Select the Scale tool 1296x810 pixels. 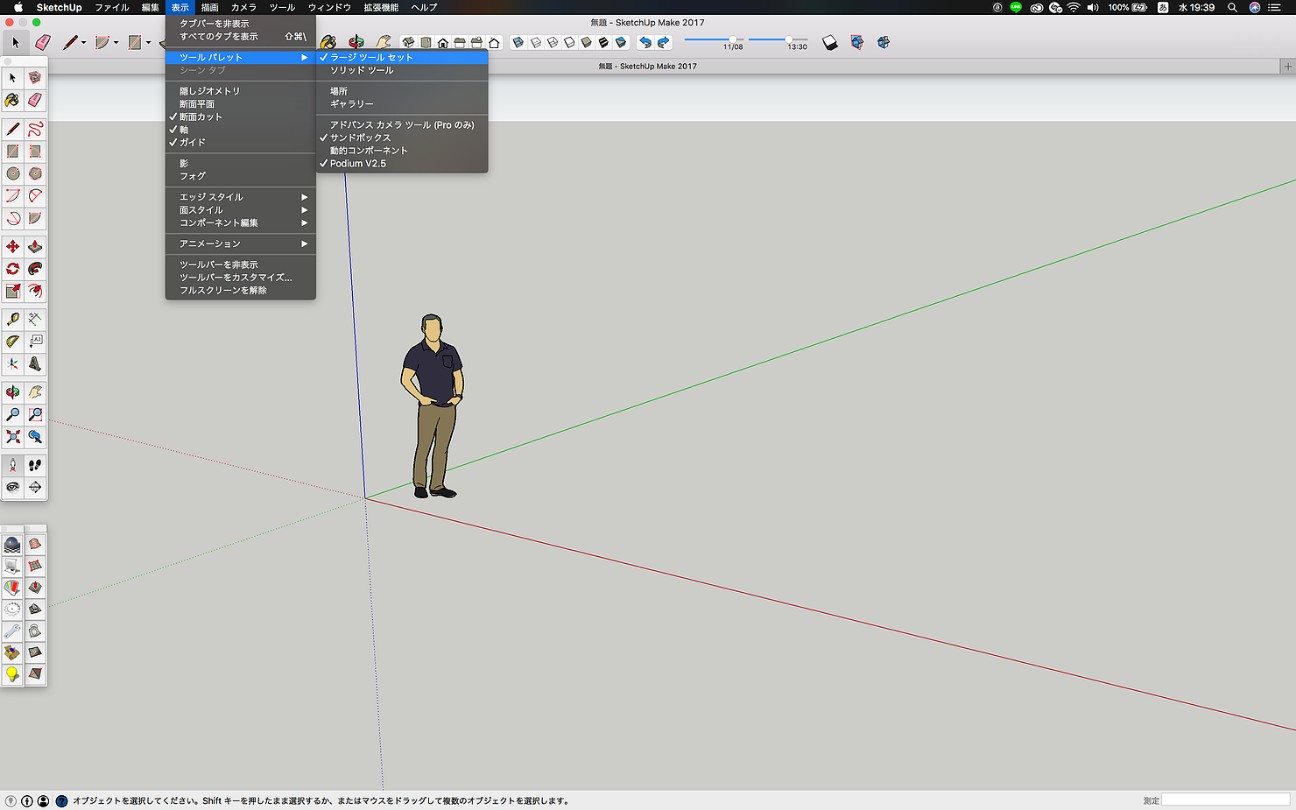pos(13,291)
